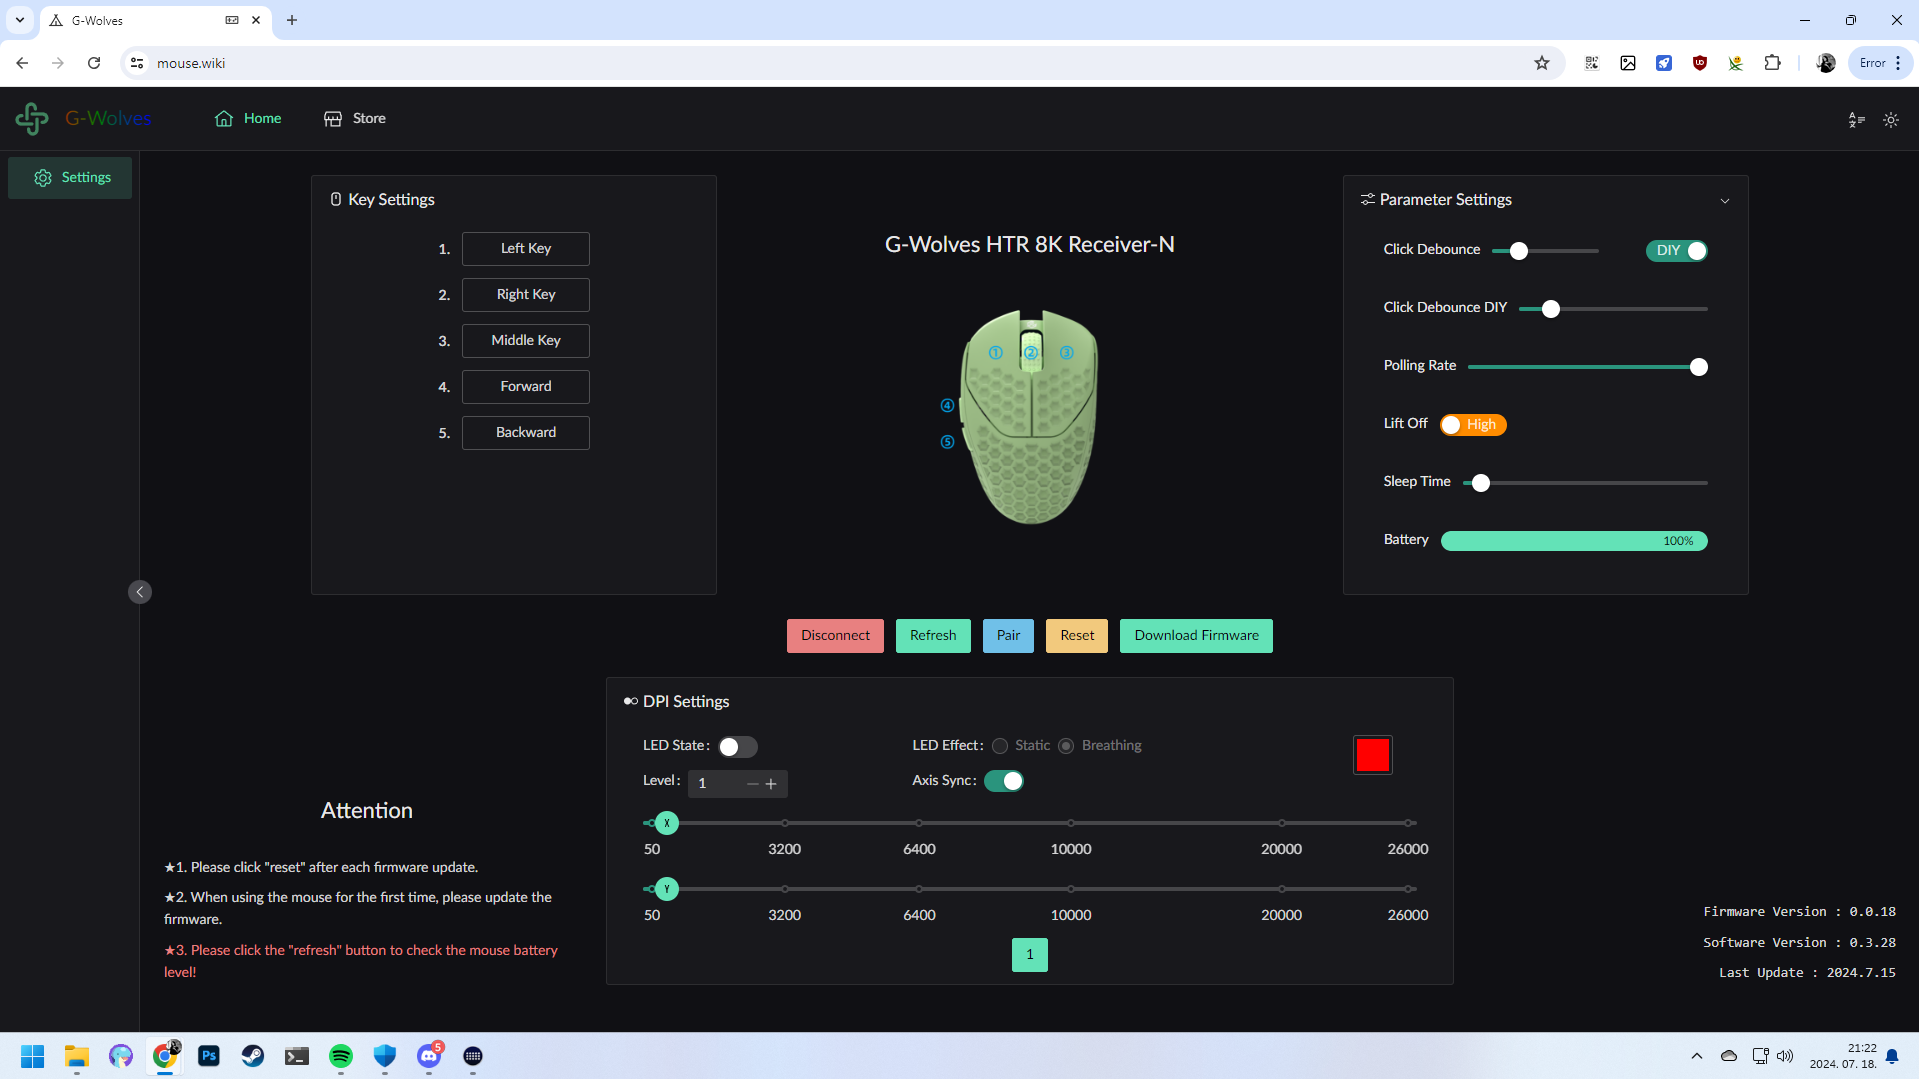Click the browser back arrow
Image resolution: width=1919 pixels, height=1079 pixels.
click(22, 63)
